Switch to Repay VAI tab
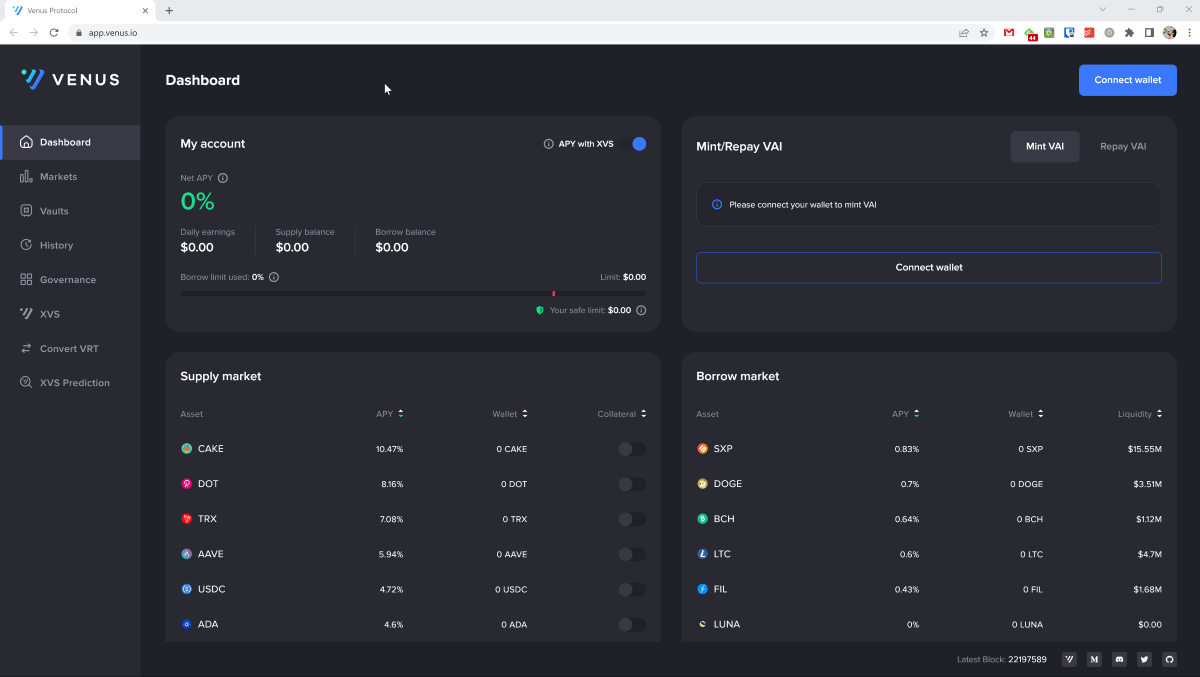This screenshot has width=1200, height=677. point(1123,146)
